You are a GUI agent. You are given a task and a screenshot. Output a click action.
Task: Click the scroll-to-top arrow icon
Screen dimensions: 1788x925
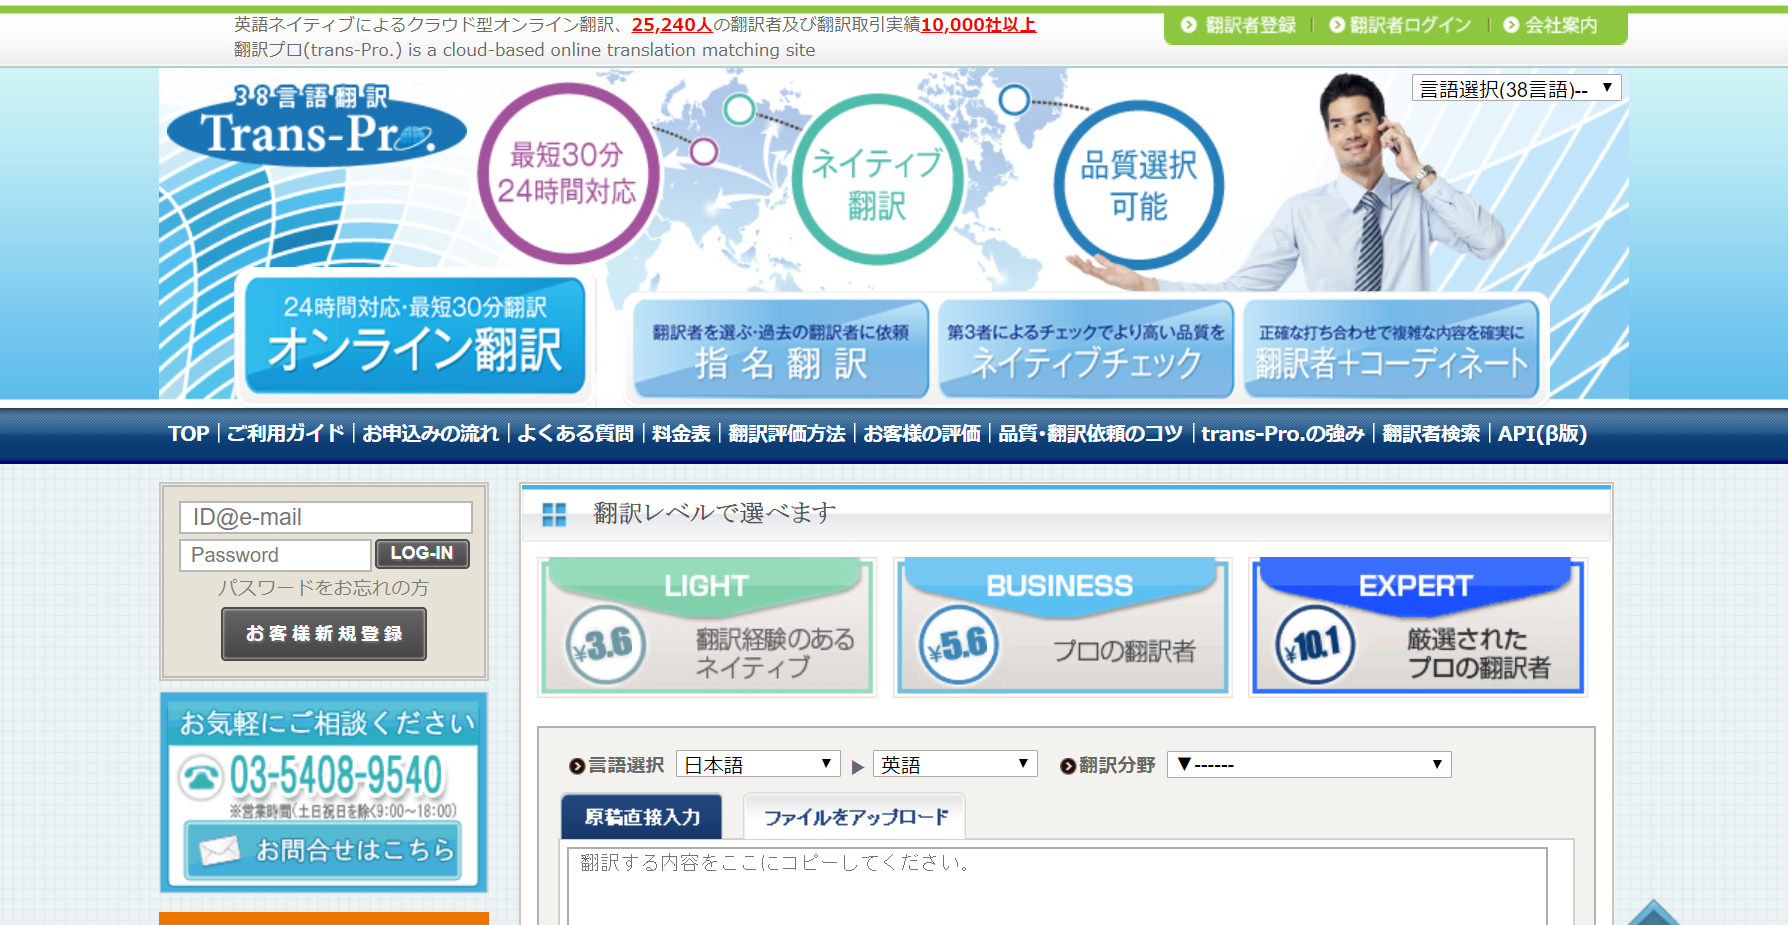(1654, 913)
